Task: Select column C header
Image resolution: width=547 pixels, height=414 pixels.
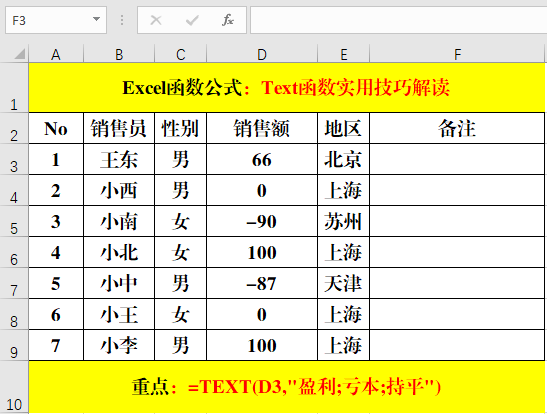Action: click(x=180, y=54)
